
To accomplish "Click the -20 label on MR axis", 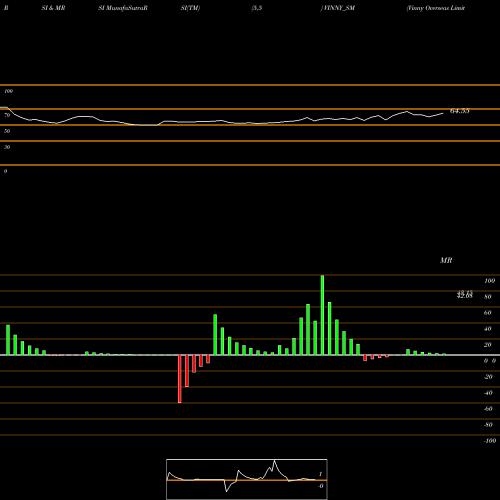I will [x=488, y=377].
